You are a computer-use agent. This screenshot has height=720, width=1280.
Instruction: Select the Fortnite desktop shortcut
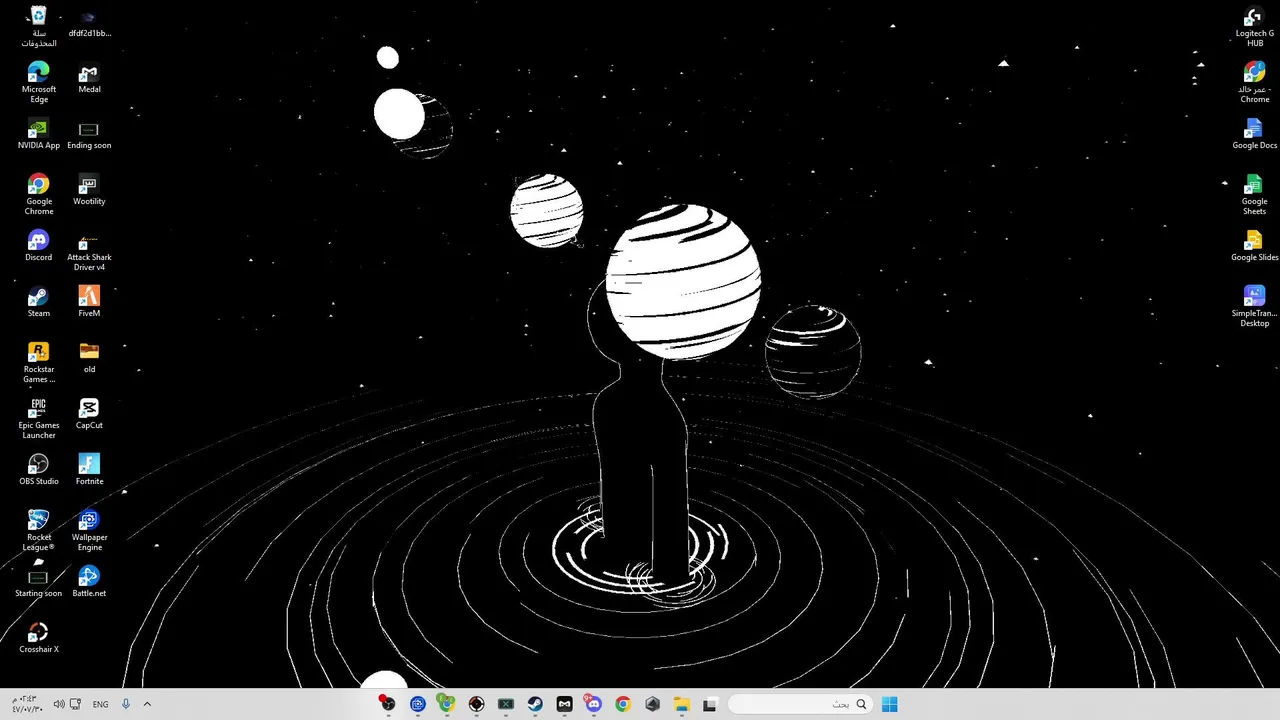(x=89, y=471)
